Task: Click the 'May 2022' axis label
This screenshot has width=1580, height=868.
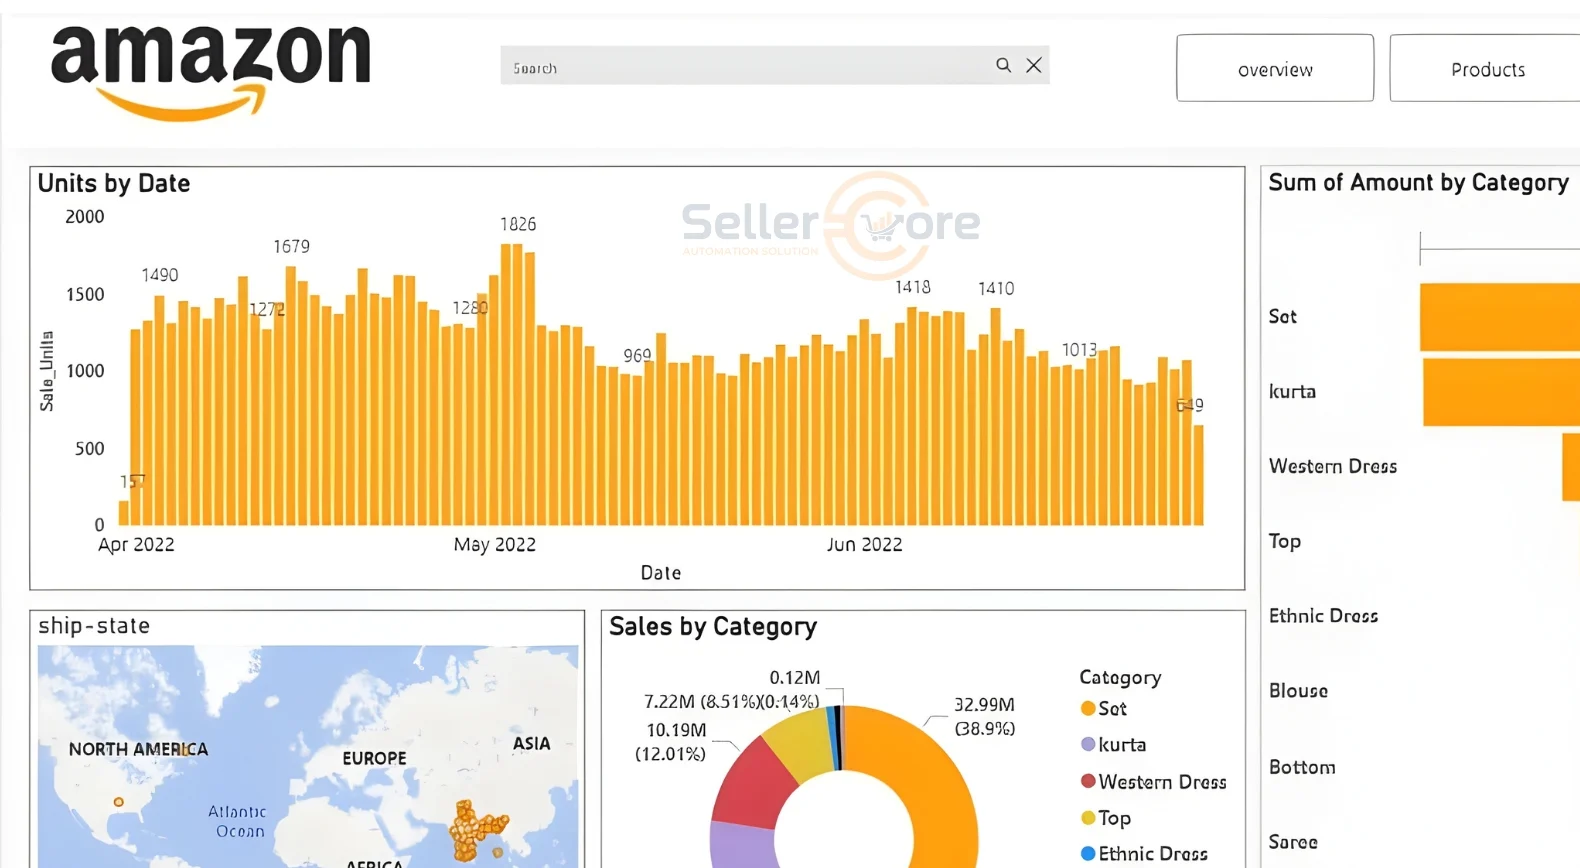Action: tap(495, 545)
